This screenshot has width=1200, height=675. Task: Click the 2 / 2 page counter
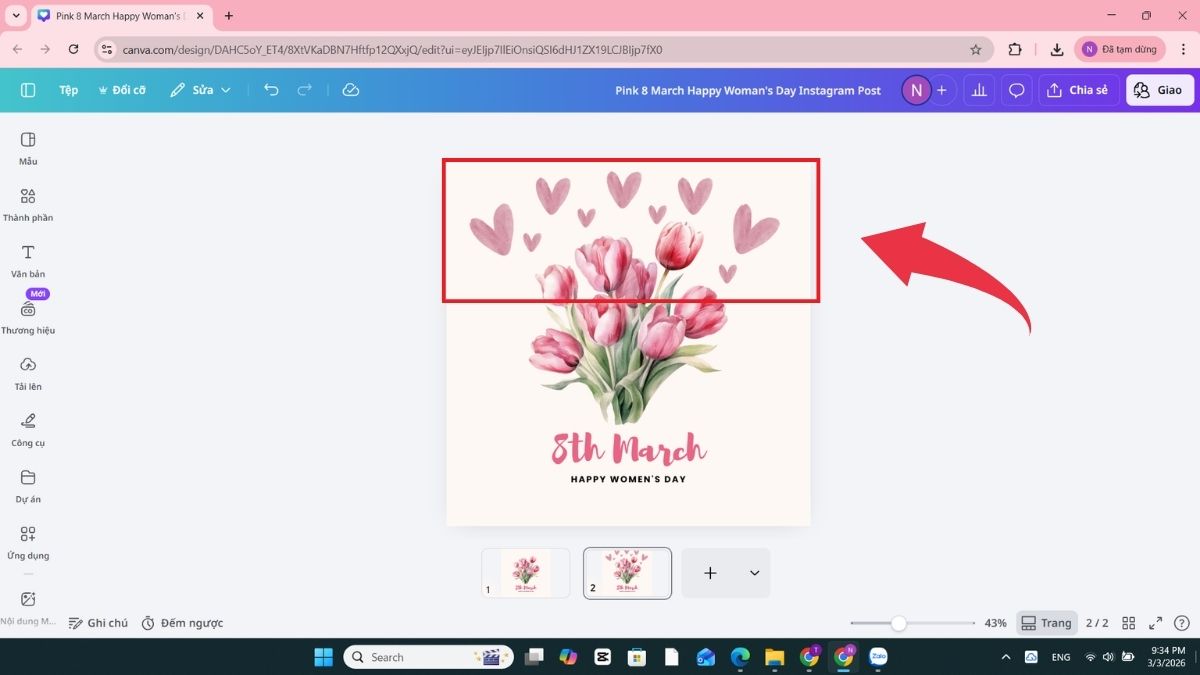(1097, 623)
